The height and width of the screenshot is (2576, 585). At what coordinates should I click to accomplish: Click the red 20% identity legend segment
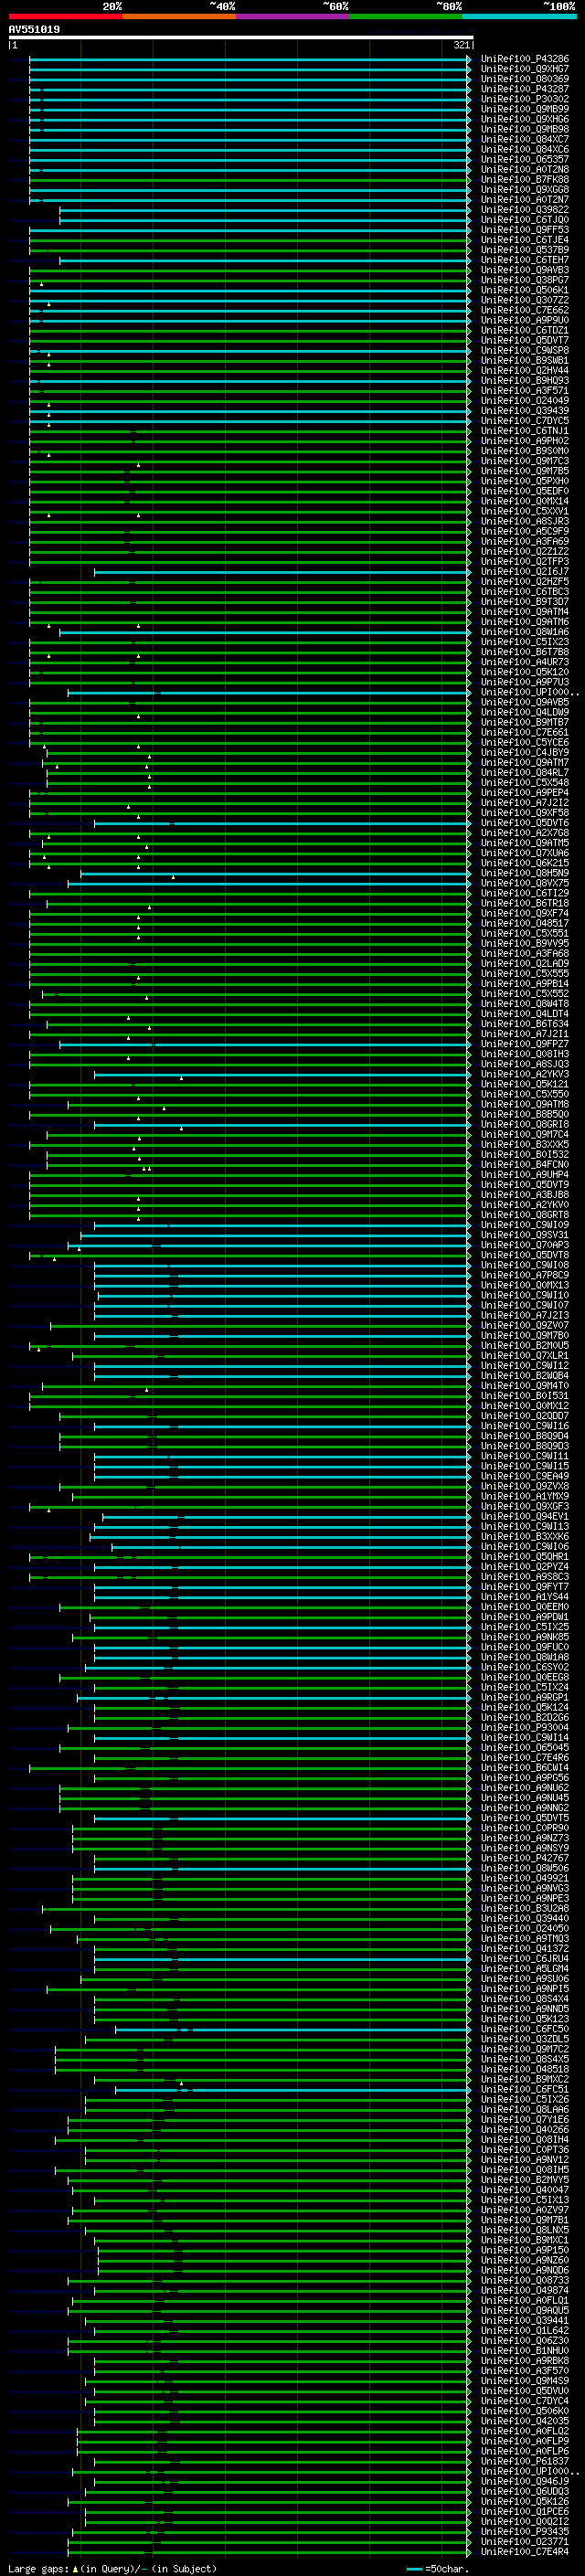click(65, 16)
